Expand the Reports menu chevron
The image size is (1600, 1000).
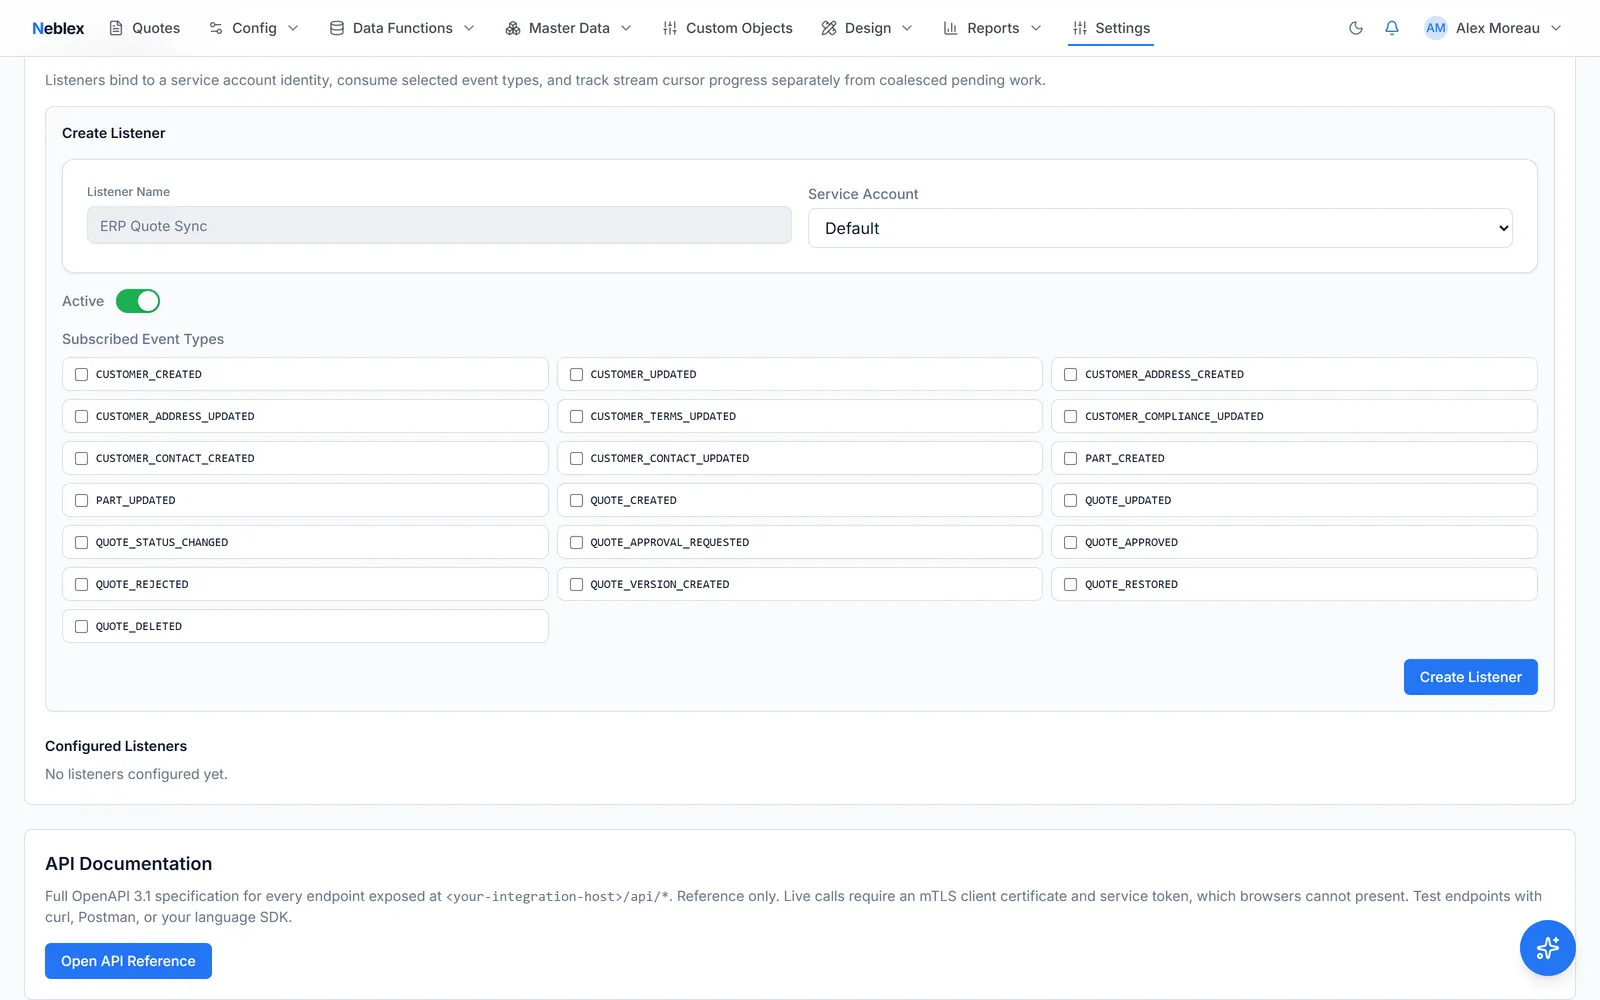pos(1036,28)
